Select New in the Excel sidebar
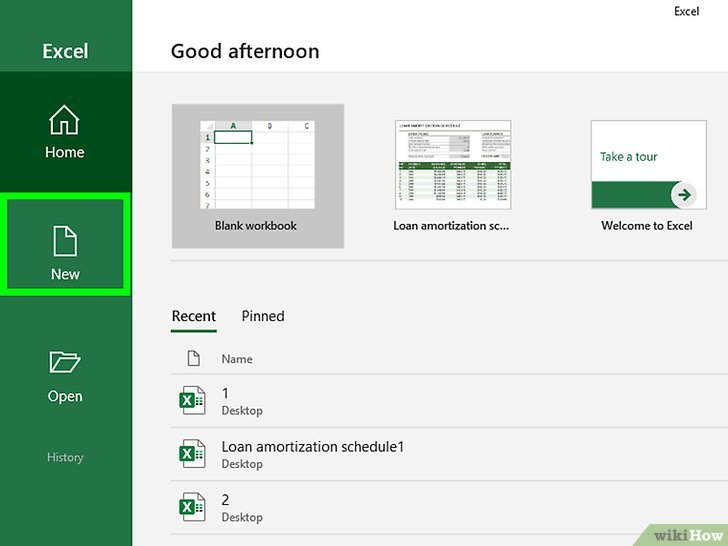This screenshot has width=728, height=546. pos(65,244)
